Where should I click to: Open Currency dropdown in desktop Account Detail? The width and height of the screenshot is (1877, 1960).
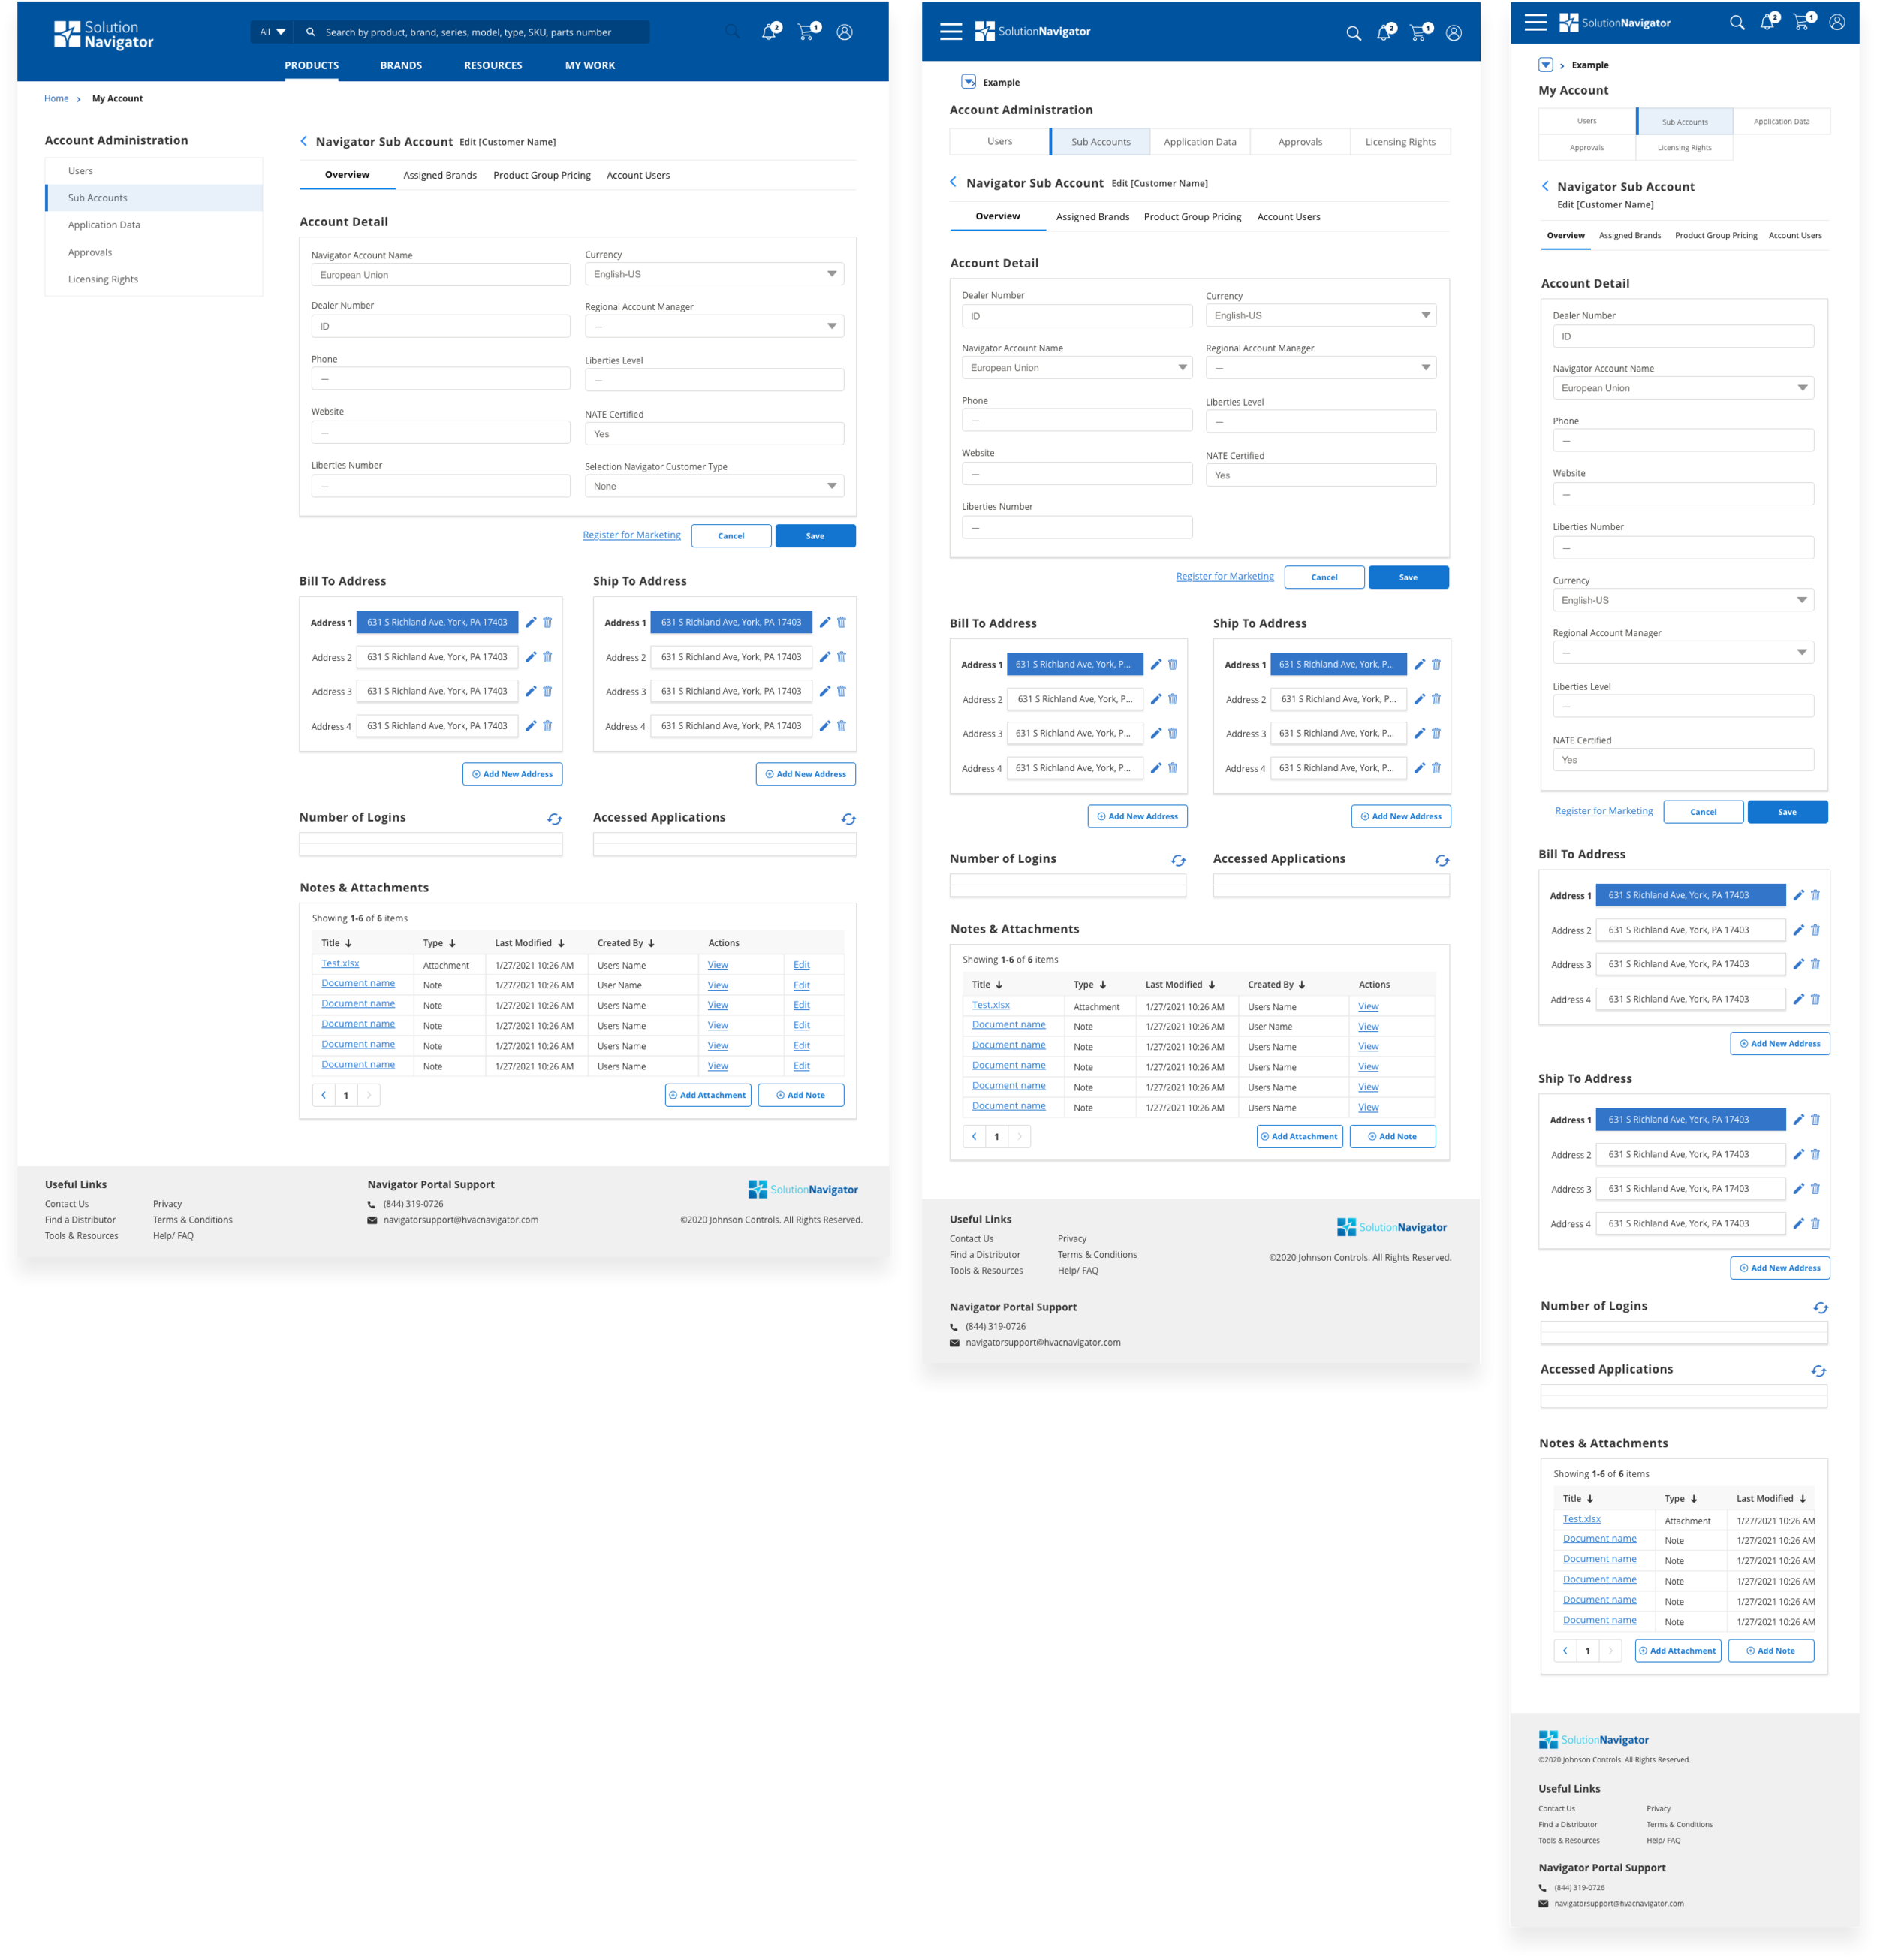tap(714, 274)
